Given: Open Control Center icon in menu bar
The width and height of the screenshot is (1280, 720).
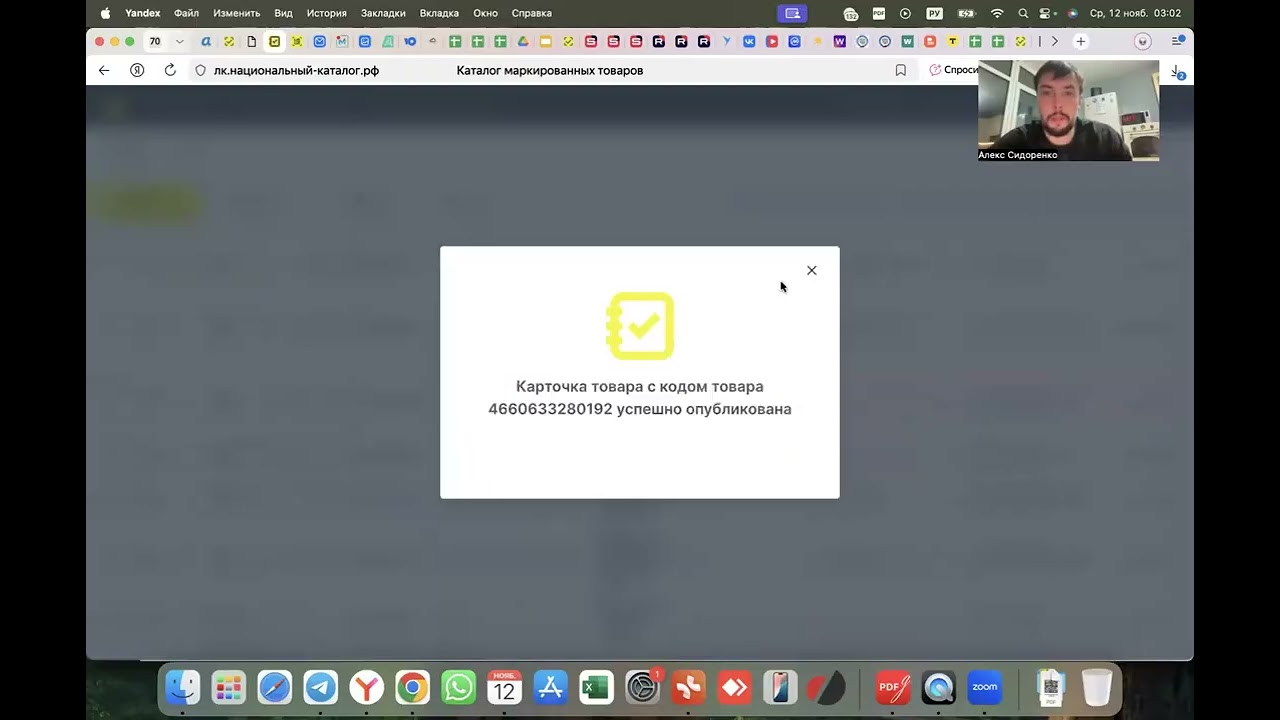Looking at the screenshot, I should click(1047, 13).
